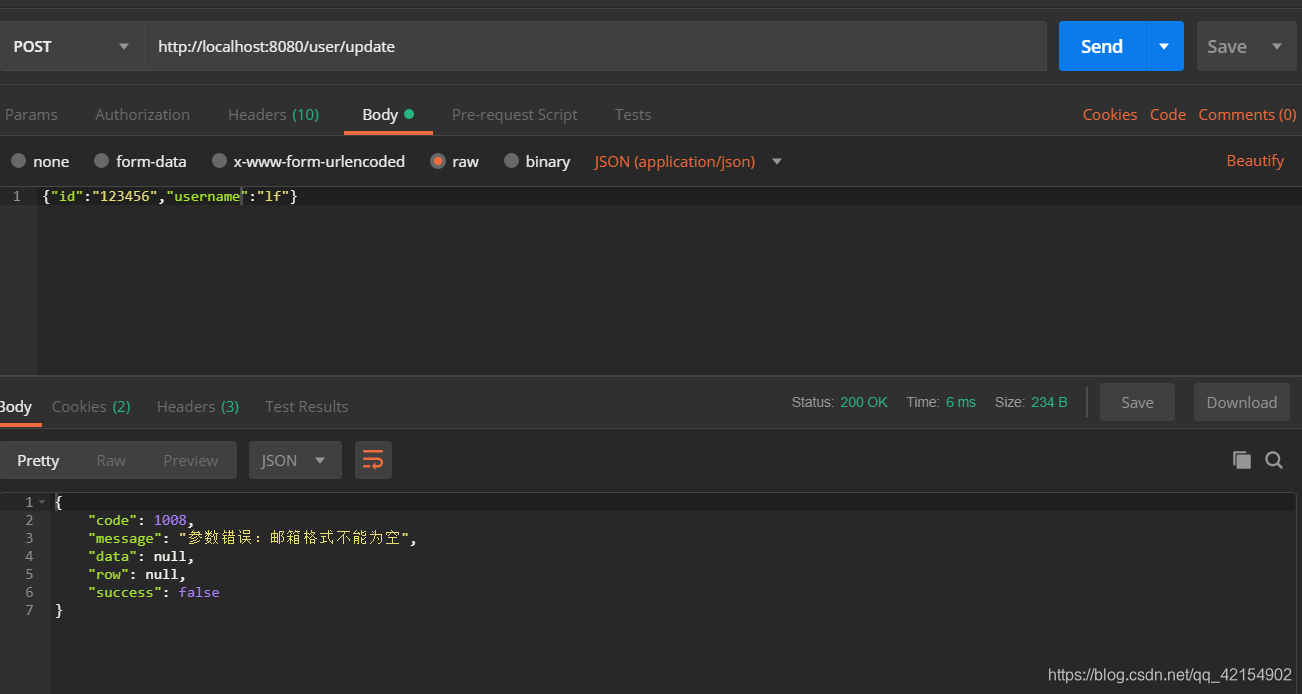1302x694 pixels.
Task: Click the request Save button
Action: click(x=1227, y=46)
